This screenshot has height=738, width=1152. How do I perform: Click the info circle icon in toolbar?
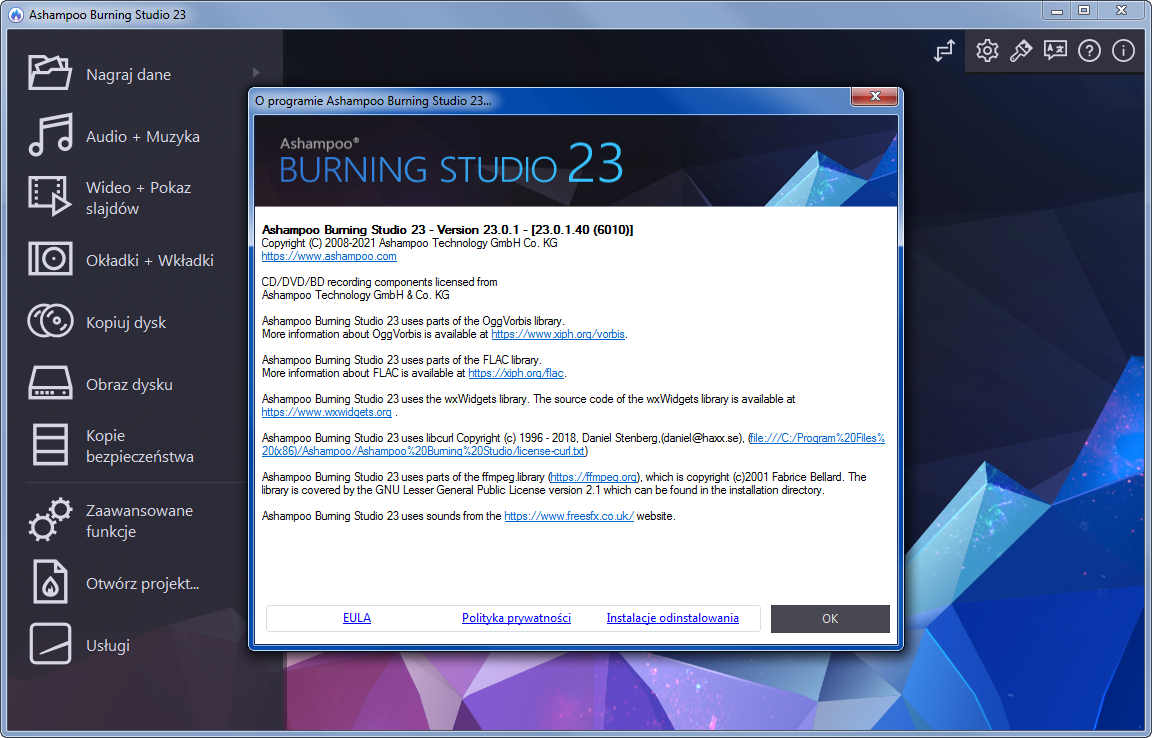point(1123,50)
